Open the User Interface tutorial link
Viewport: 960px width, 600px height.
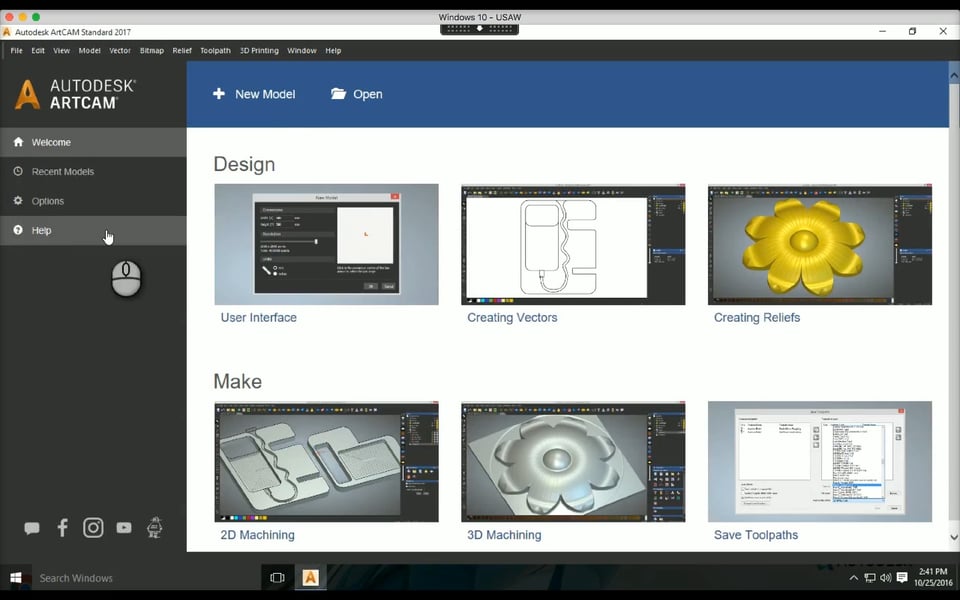click(258, 318)
